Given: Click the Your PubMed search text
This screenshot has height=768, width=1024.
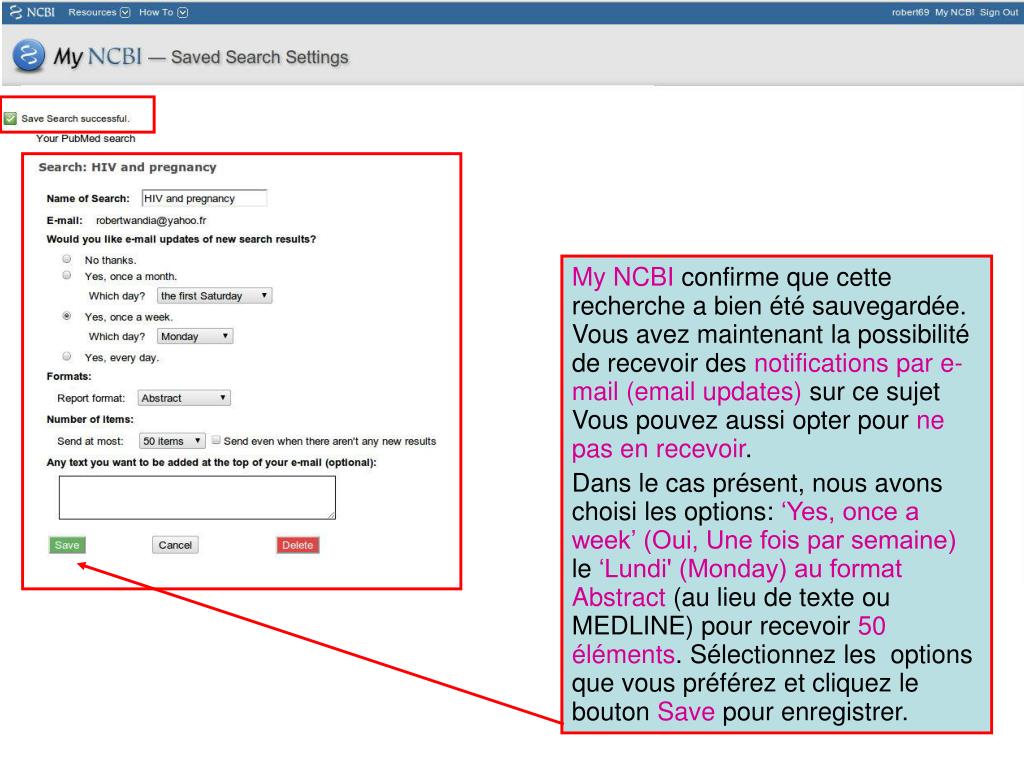Looking at the screenshot, I should point(86,138).
